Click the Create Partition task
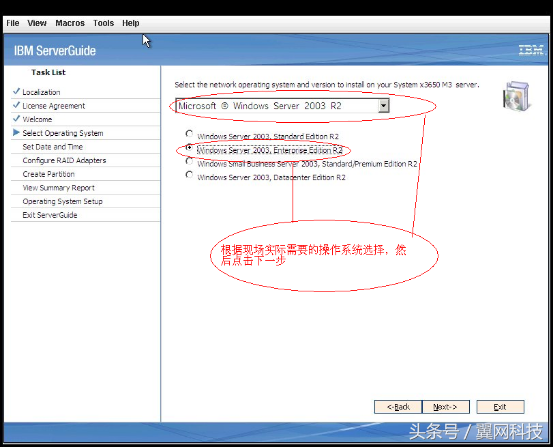The width and height of the screenshot is (554, 447). (49, 174)
